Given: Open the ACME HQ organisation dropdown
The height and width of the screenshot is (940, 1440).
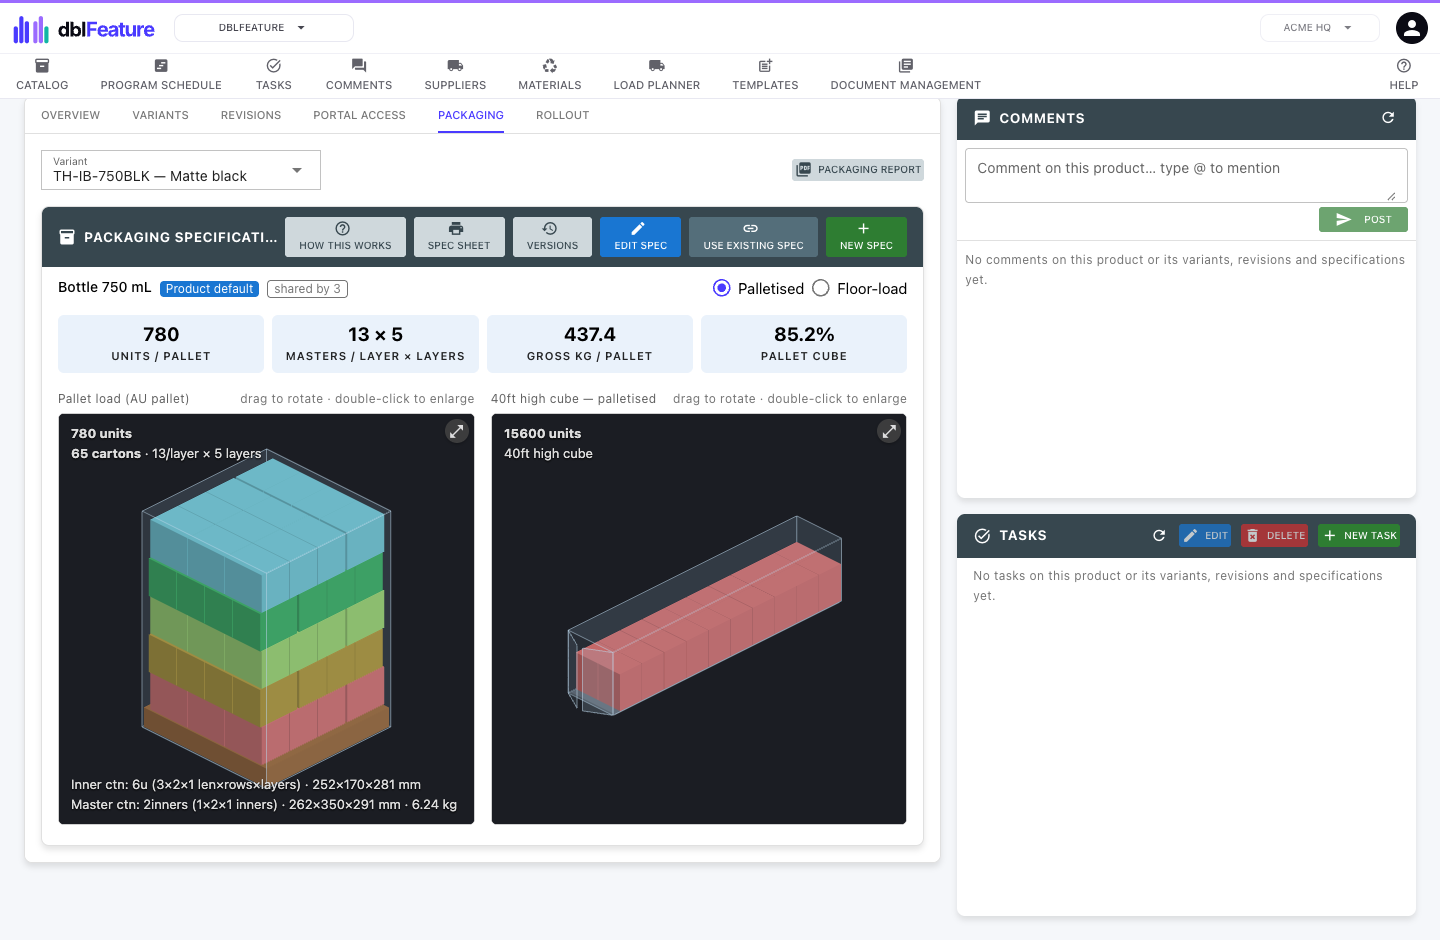Looking at the screenshot, I should click(1320, 28).
